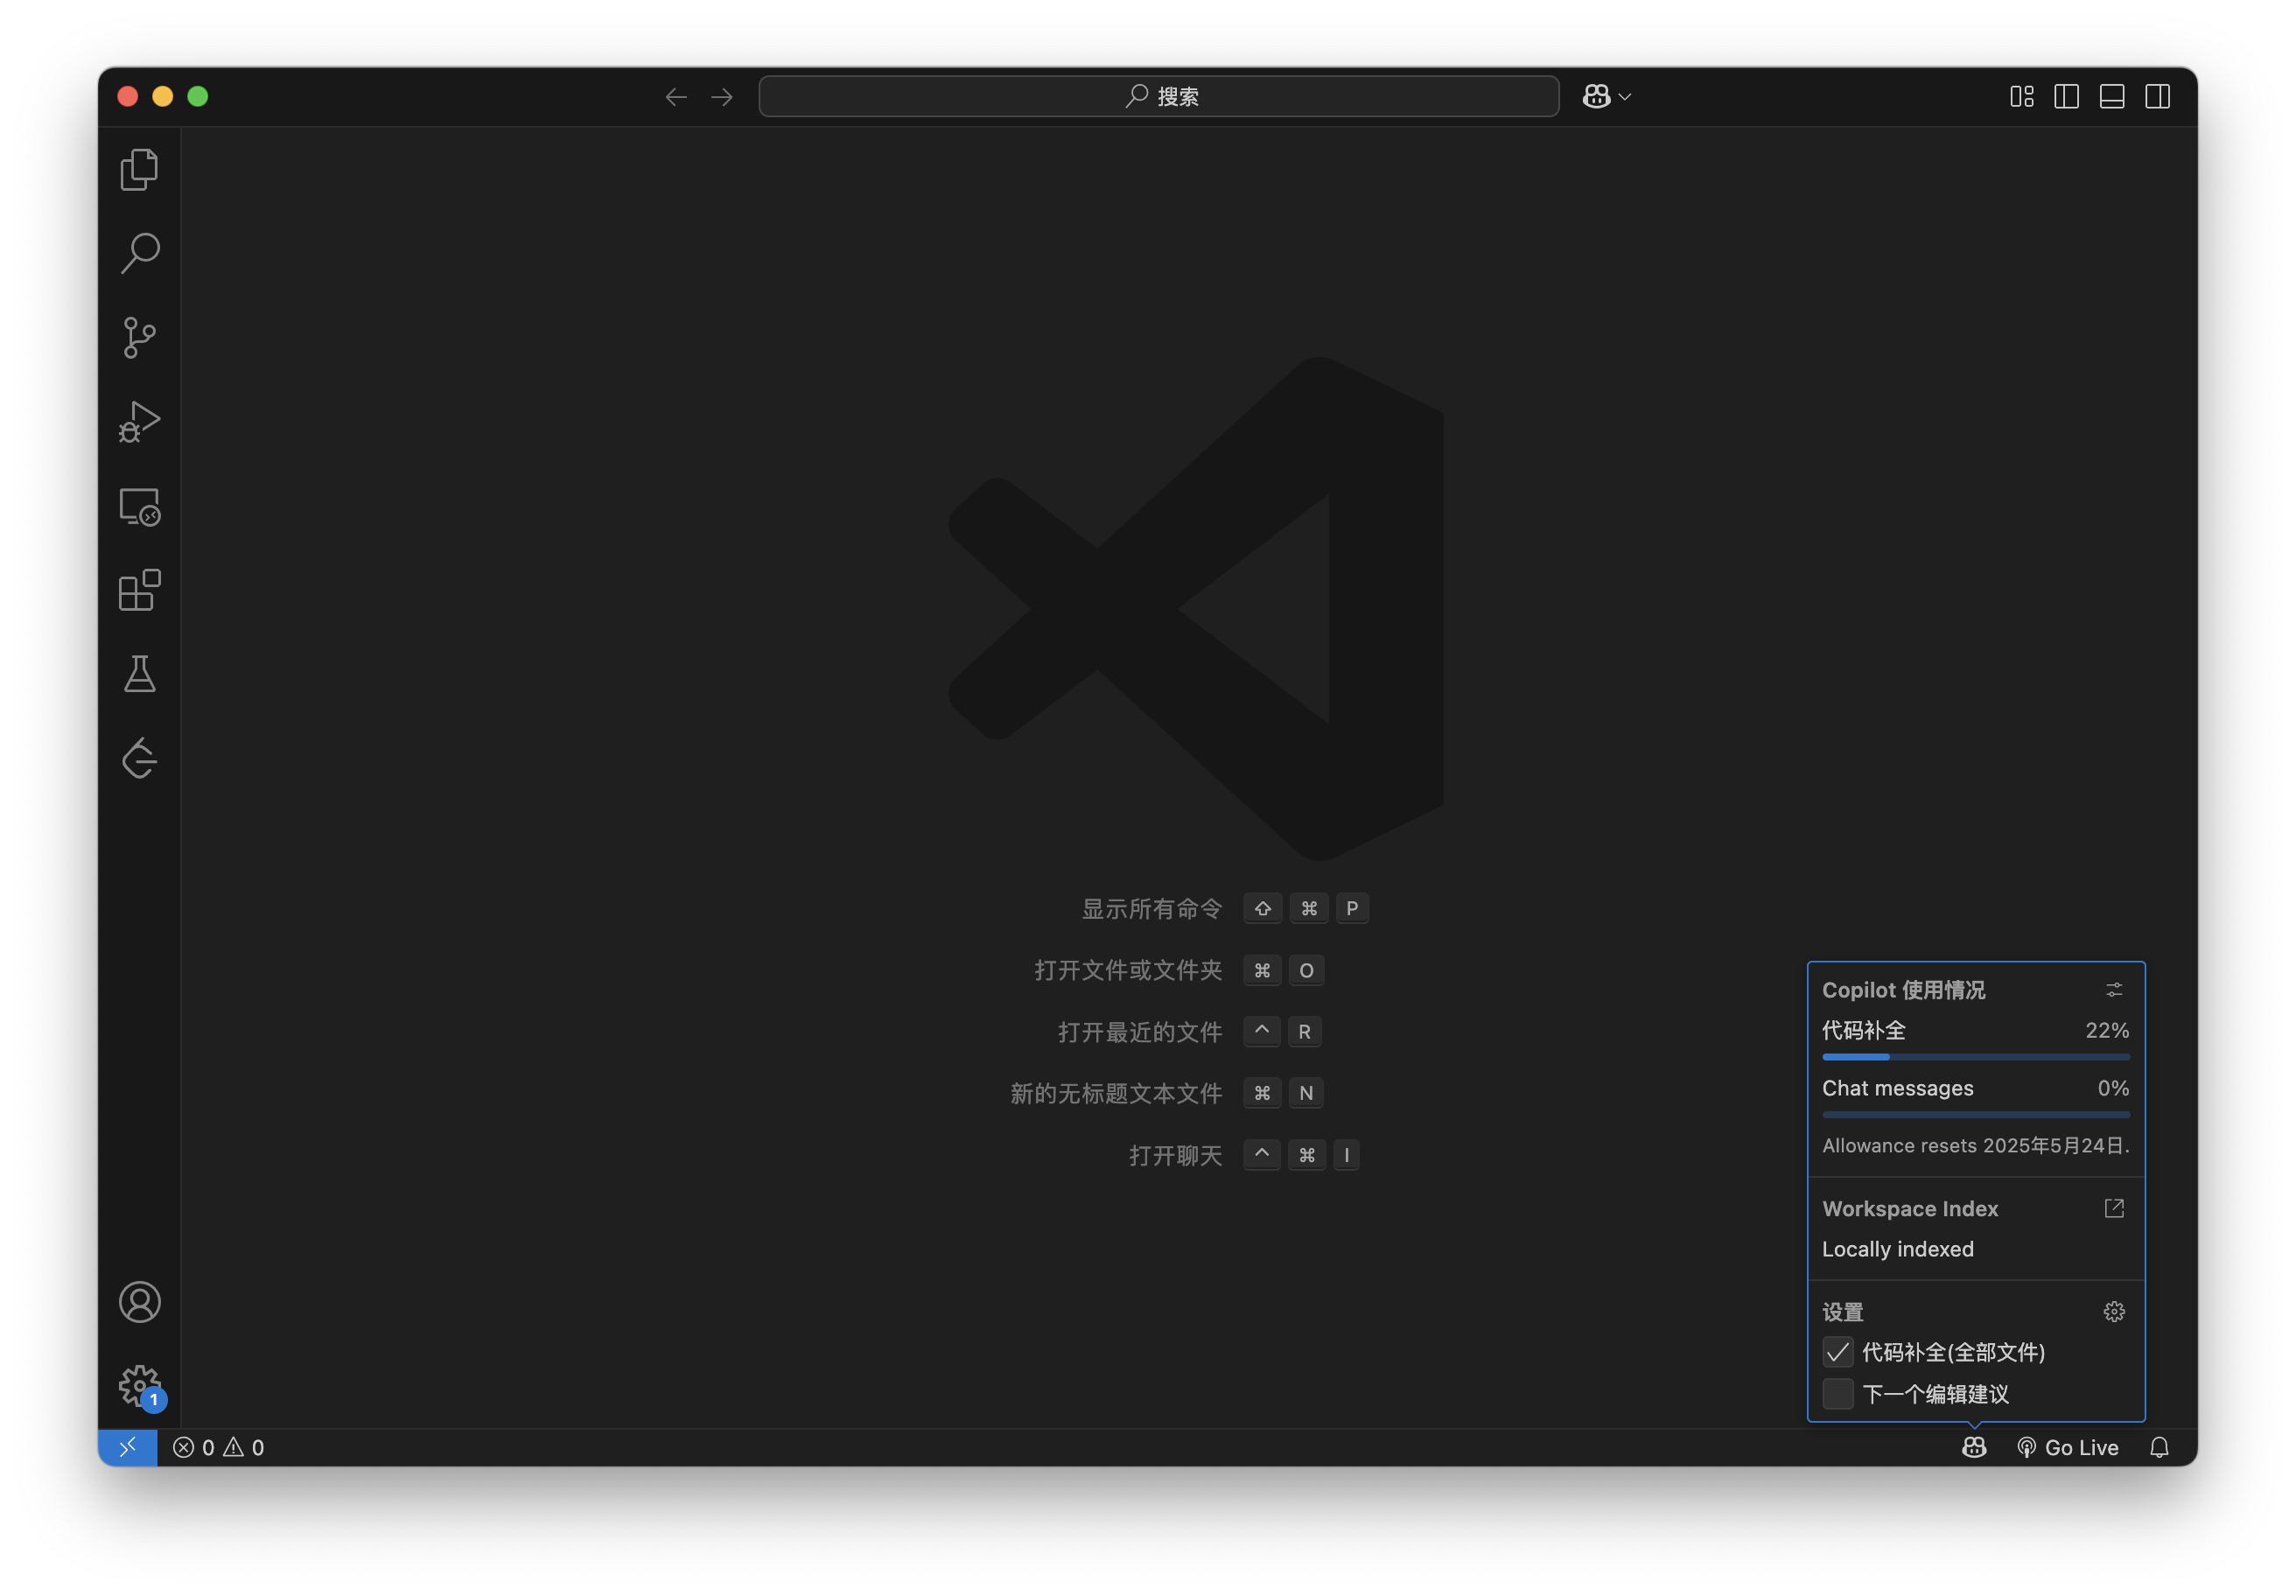Toggle the bottom panel layout button

[2111, 96]
